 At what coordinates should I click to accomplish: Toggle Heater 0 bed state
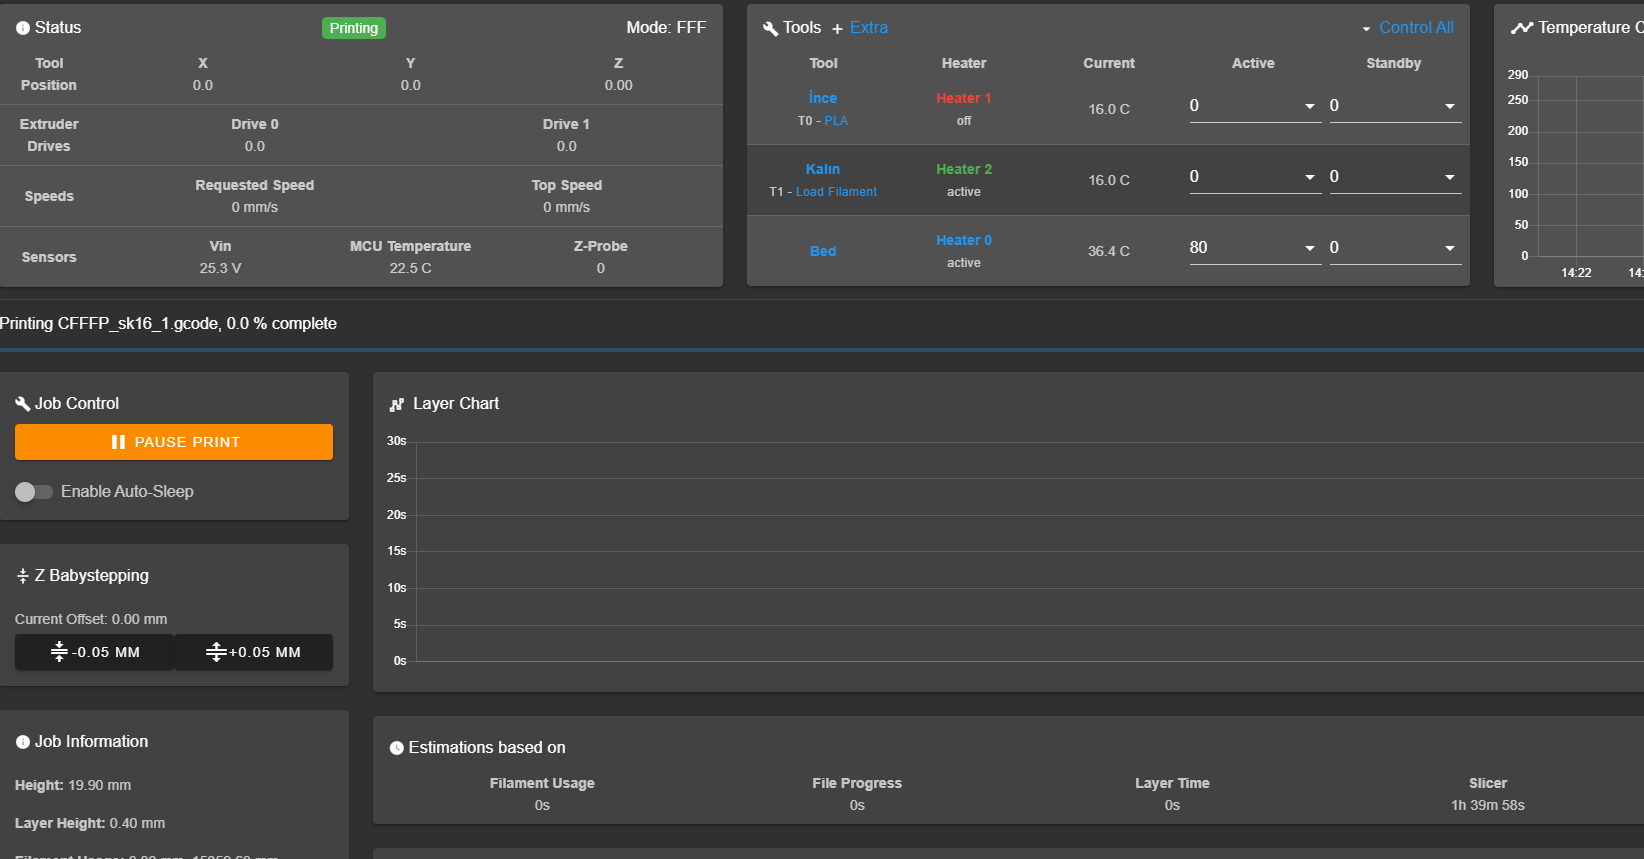point(964,240)
